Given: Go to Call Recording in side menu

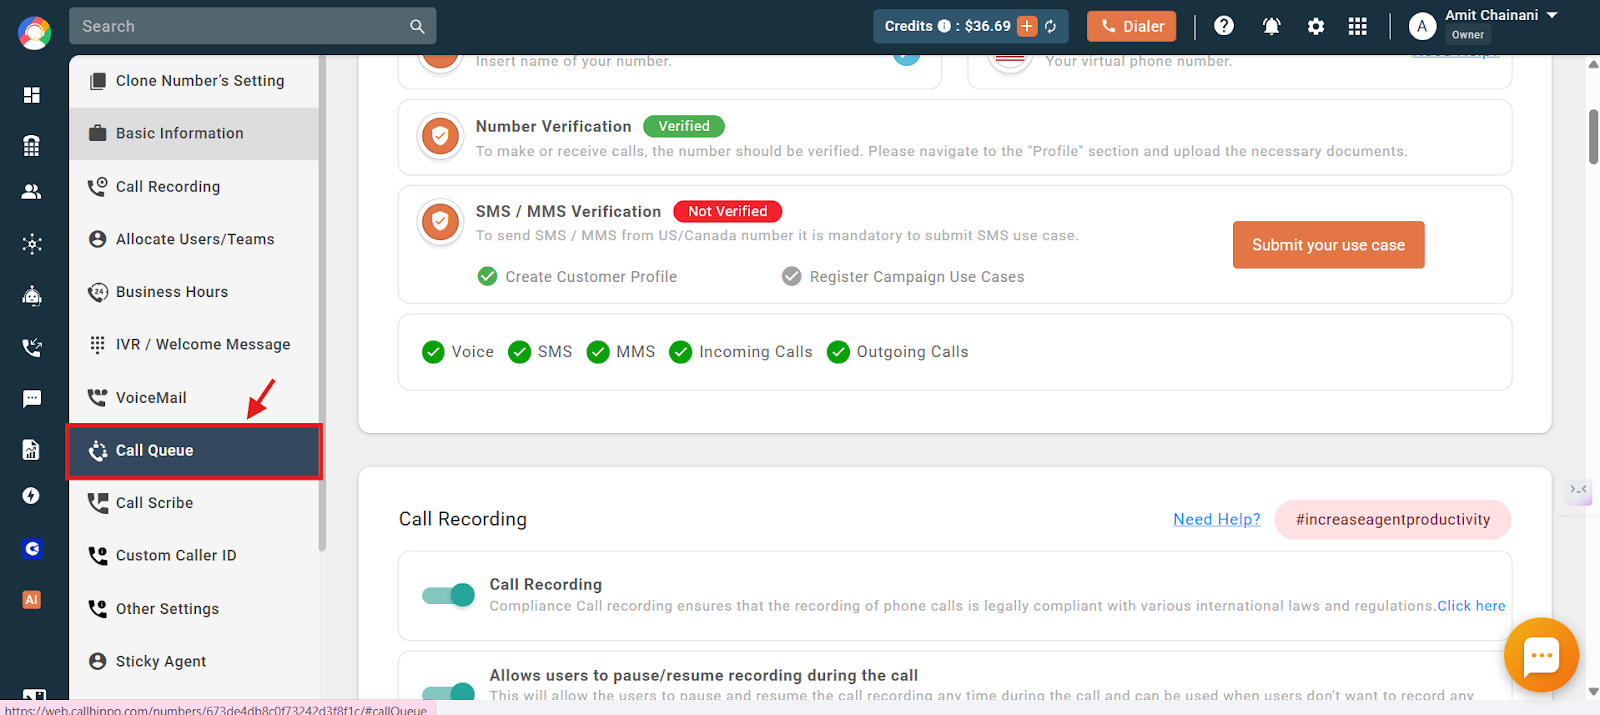Looking at the screenshot, I should (x=194, y=186).
